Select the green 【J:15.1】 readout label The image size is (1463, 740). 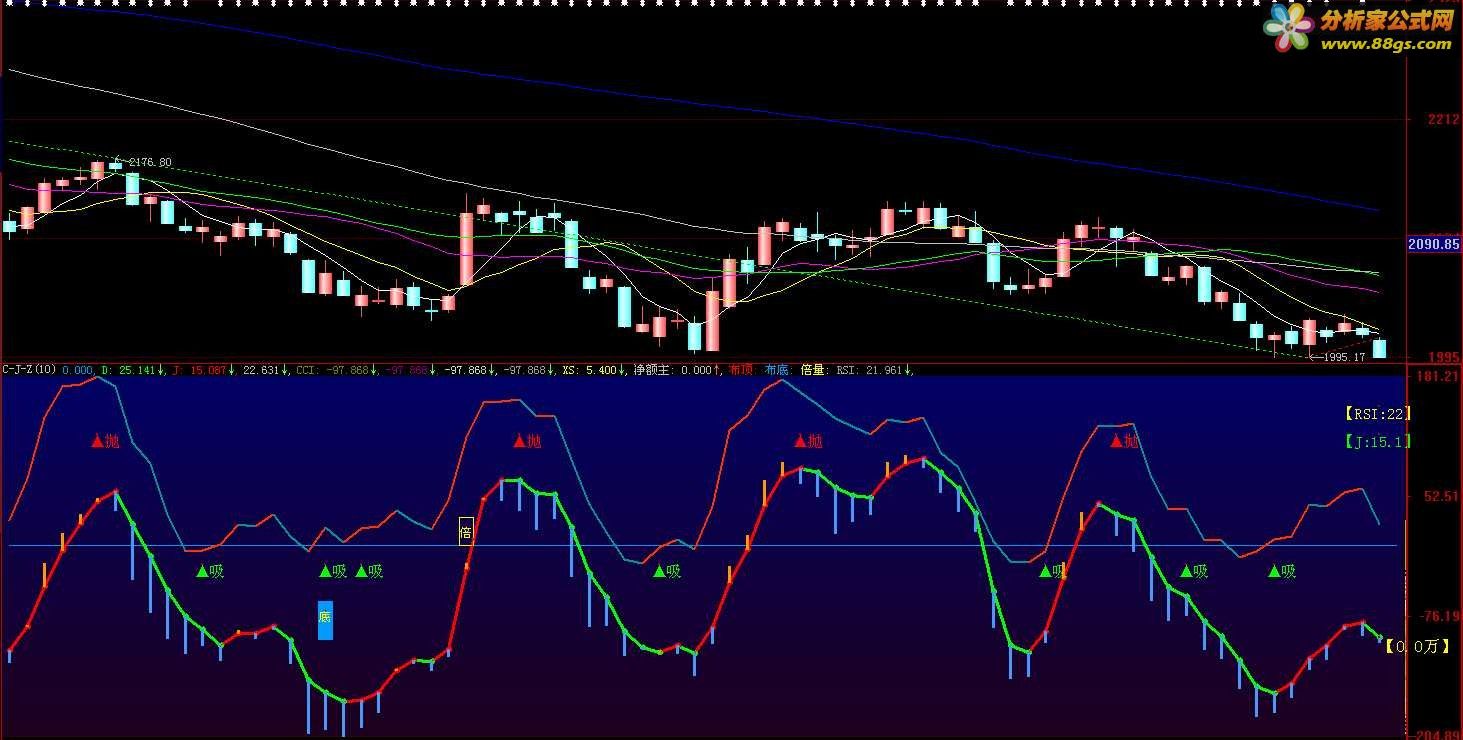(x=1377, y=441)
